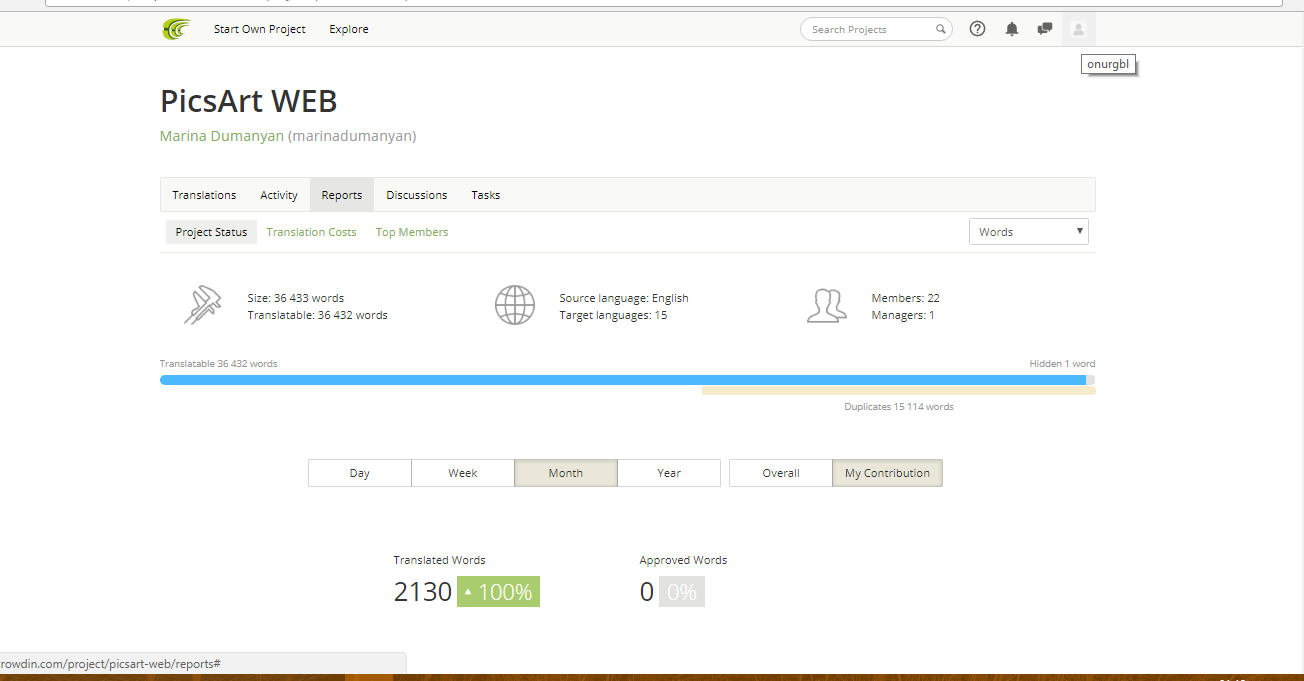Click the green 100% translated badge
Screen dimensions: 1304x681
tap(498, 591)
